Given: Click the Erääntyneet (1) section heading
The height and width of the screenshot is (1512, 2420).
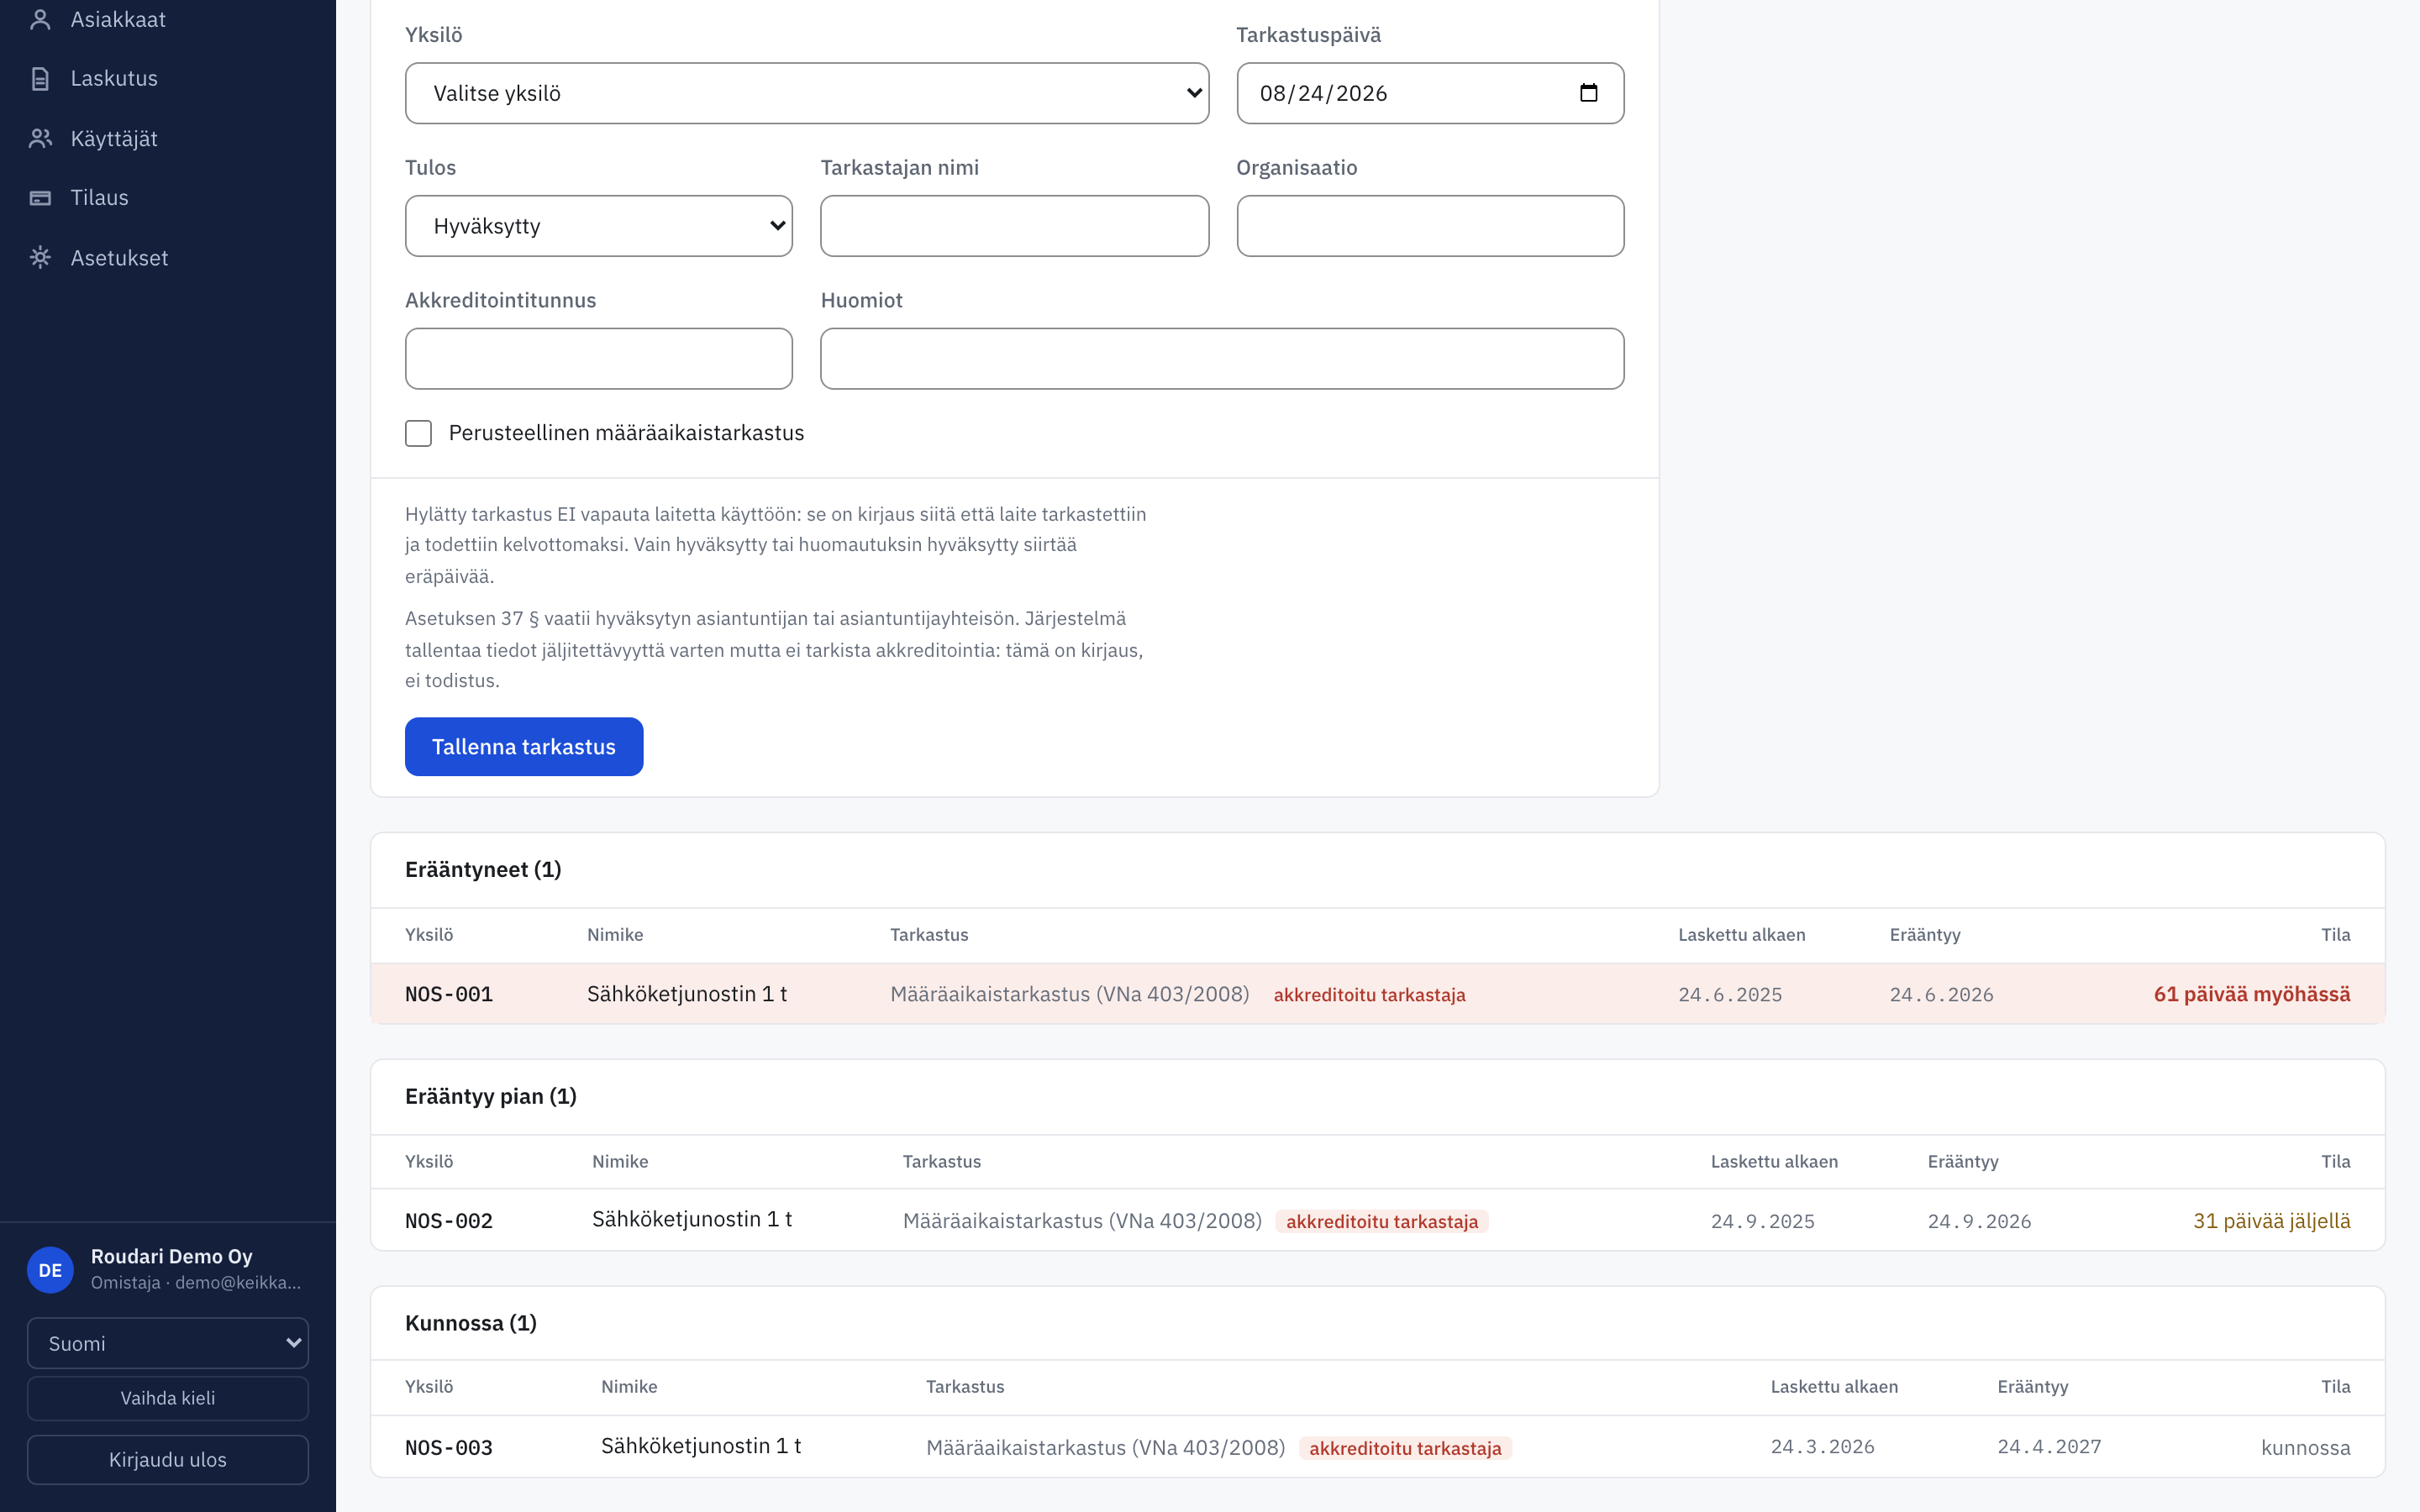Looking at the screenshot, I should pyautogui.click(x=483, y=869).
